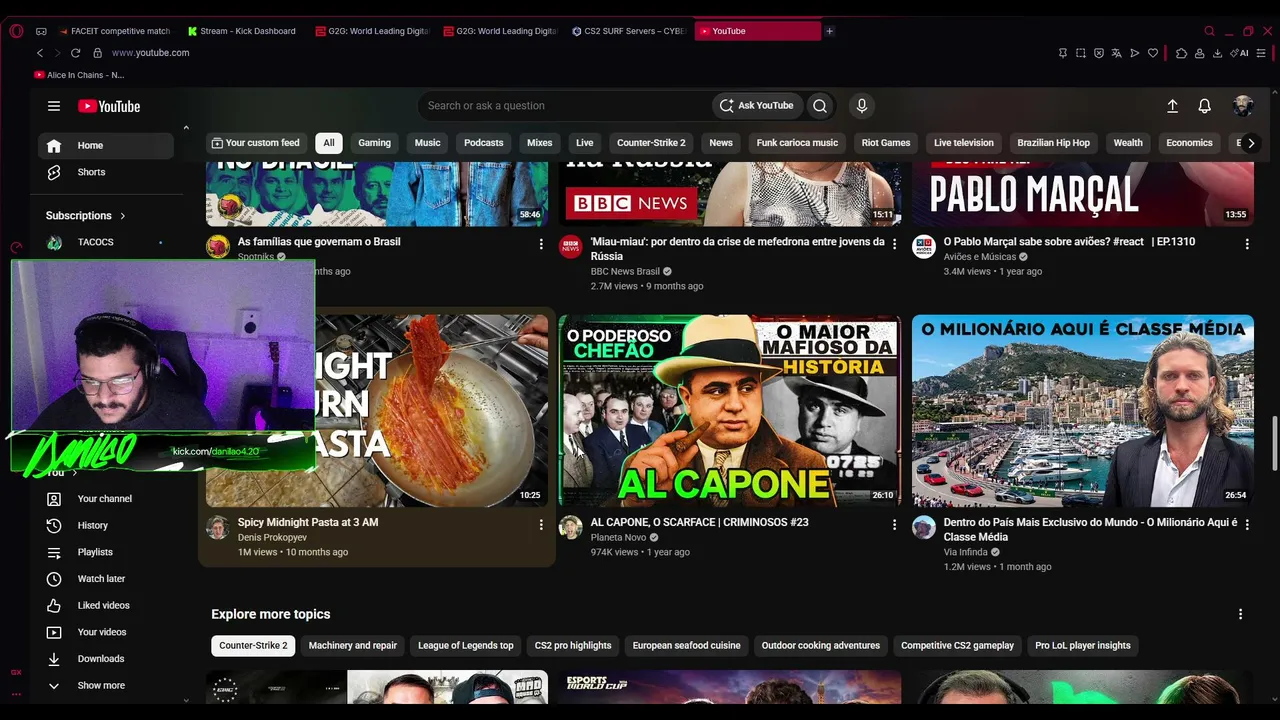Viewport: 1280px width, 720px height.
Task: Select the Gaming filter chip
Action: tap(375, 143)
